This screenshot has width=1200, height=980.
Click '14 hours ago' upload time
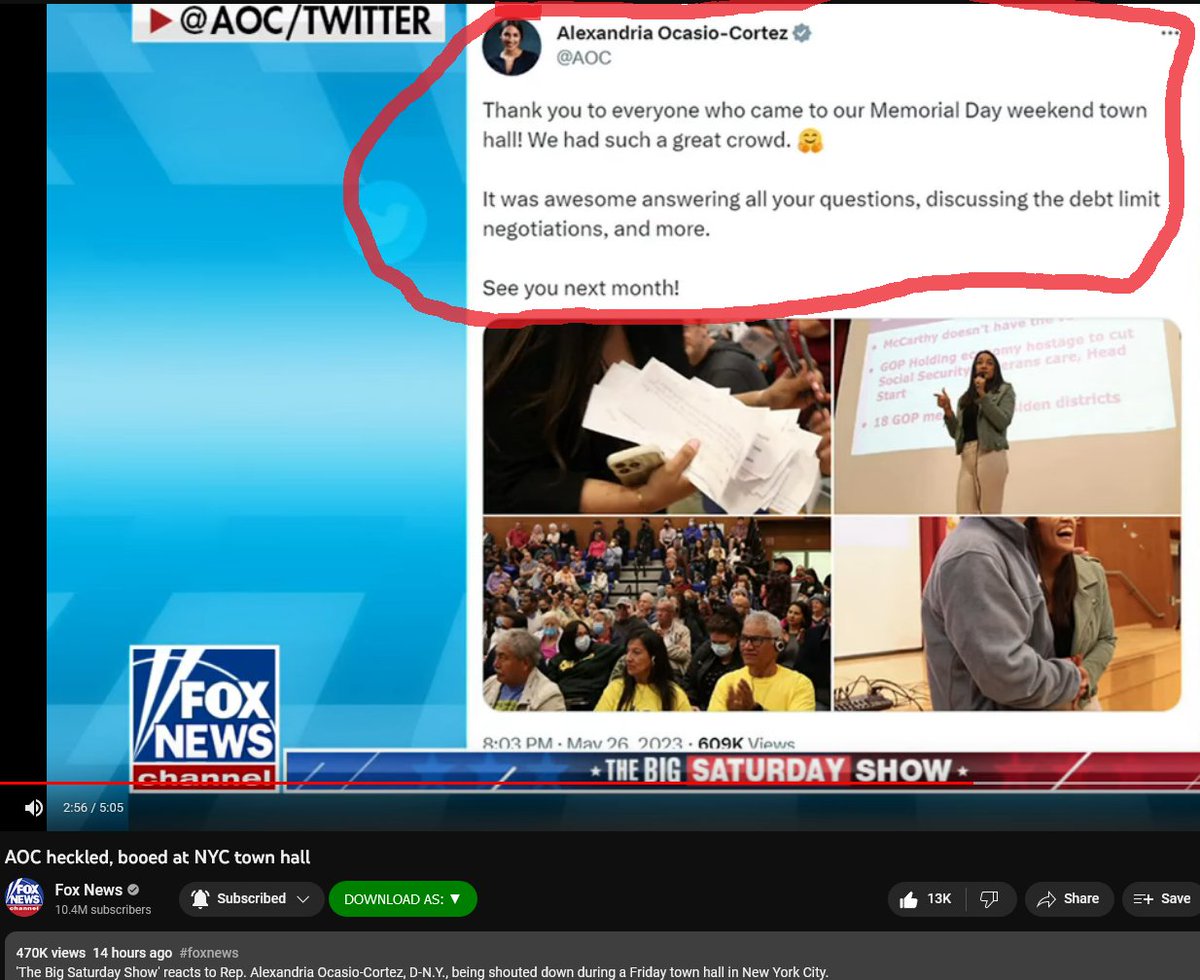click(x=132, y=952)
